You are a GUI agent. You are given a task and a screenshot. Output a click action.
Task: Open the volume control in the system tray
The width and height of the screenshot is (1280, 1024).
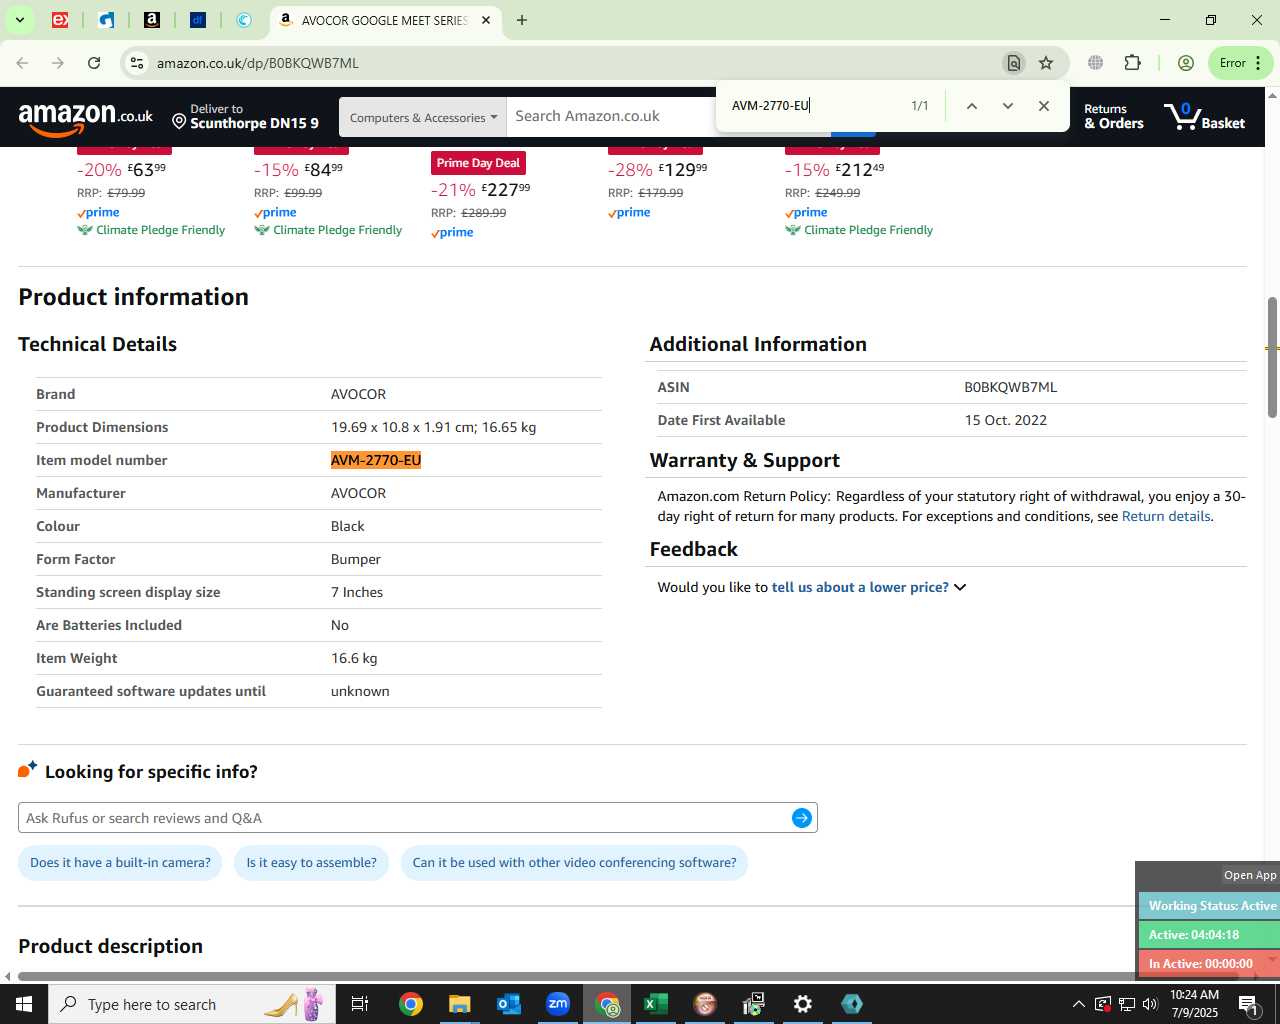pyautogui.click(x=1150, y=1004)
